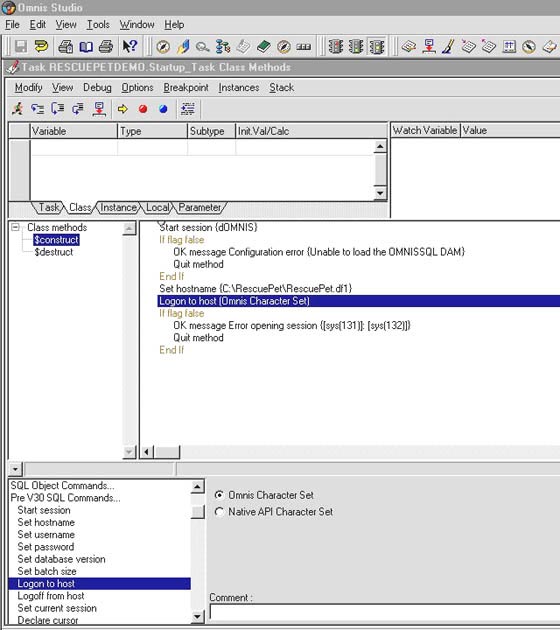The height and width of the screenshot is (630, 560).
Task: Click the yellow Go Point arrow icon
Action: click(x=123, y=109)
